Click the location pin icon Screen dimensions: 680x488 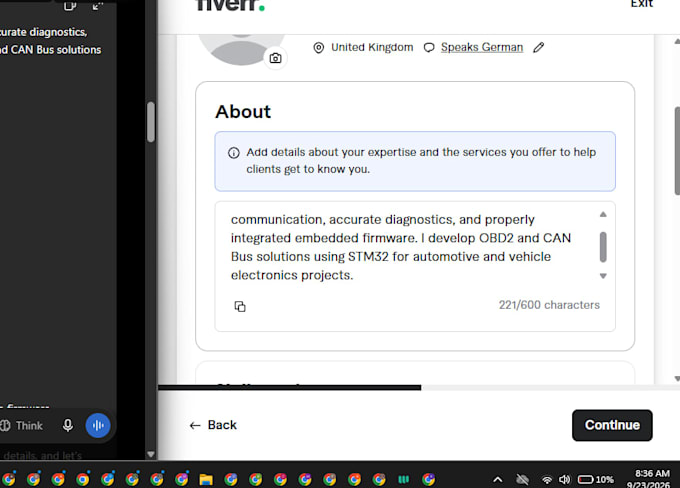[318, 48]
